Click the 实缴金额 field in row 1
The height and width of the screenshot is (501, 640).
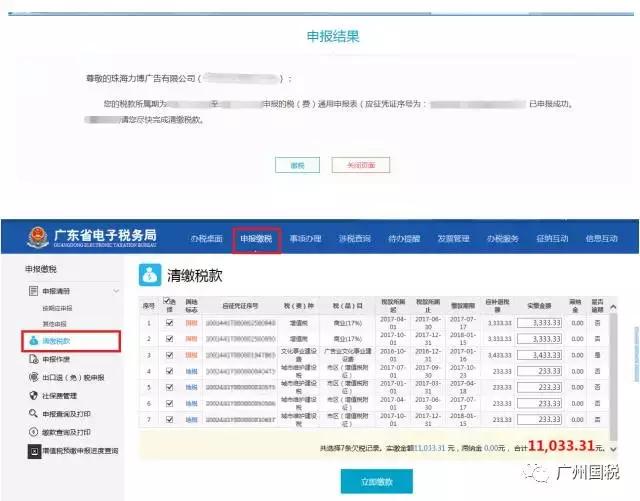539,323
